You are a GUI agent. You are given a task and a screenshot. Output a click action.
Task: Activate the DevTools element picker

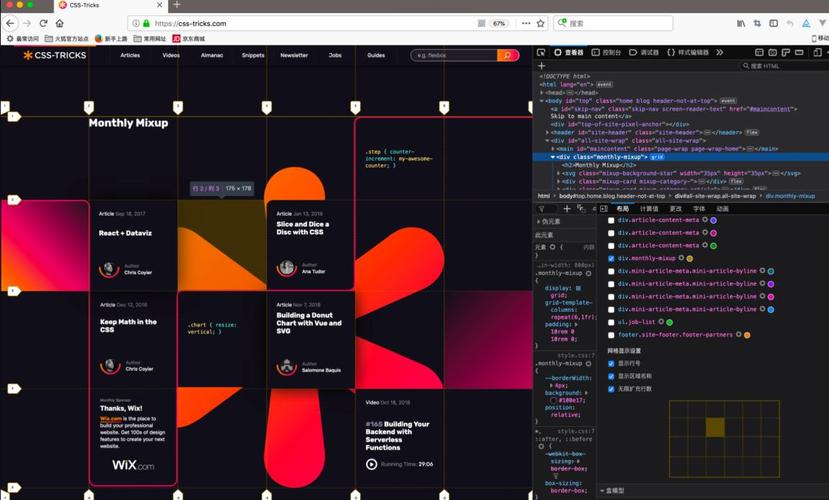pyautogui.click(x=541, y=52)
